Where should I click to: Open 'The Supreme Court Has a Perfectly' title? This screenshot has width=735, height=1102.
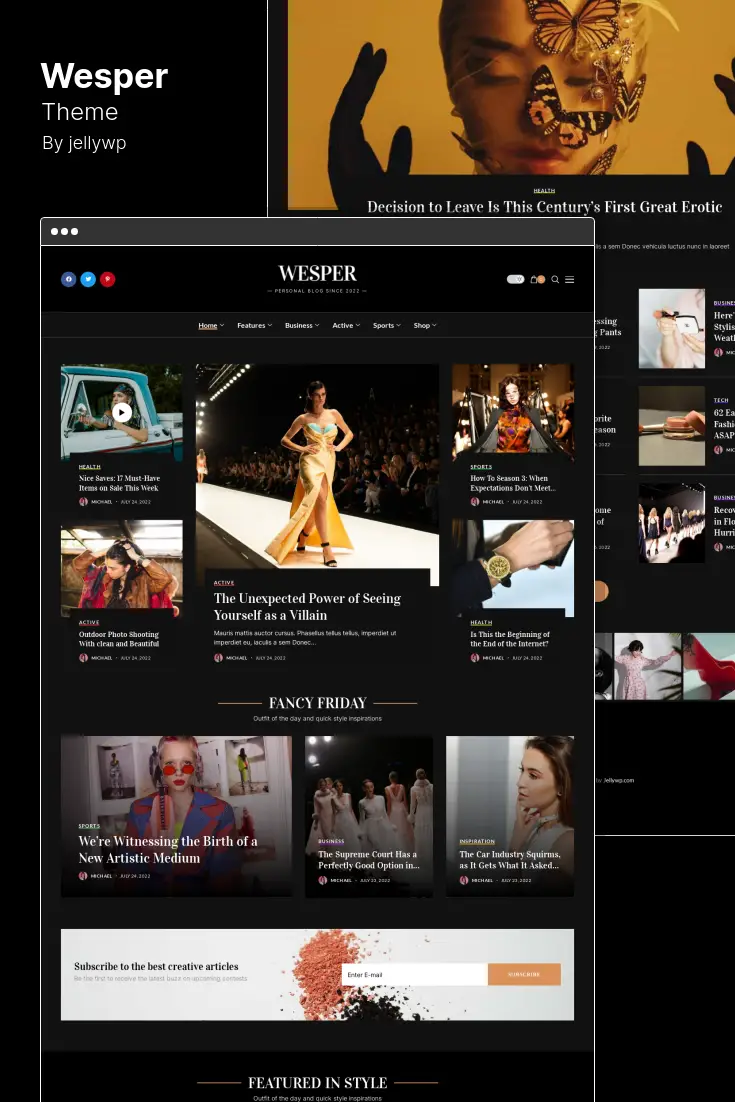(368, 860)
